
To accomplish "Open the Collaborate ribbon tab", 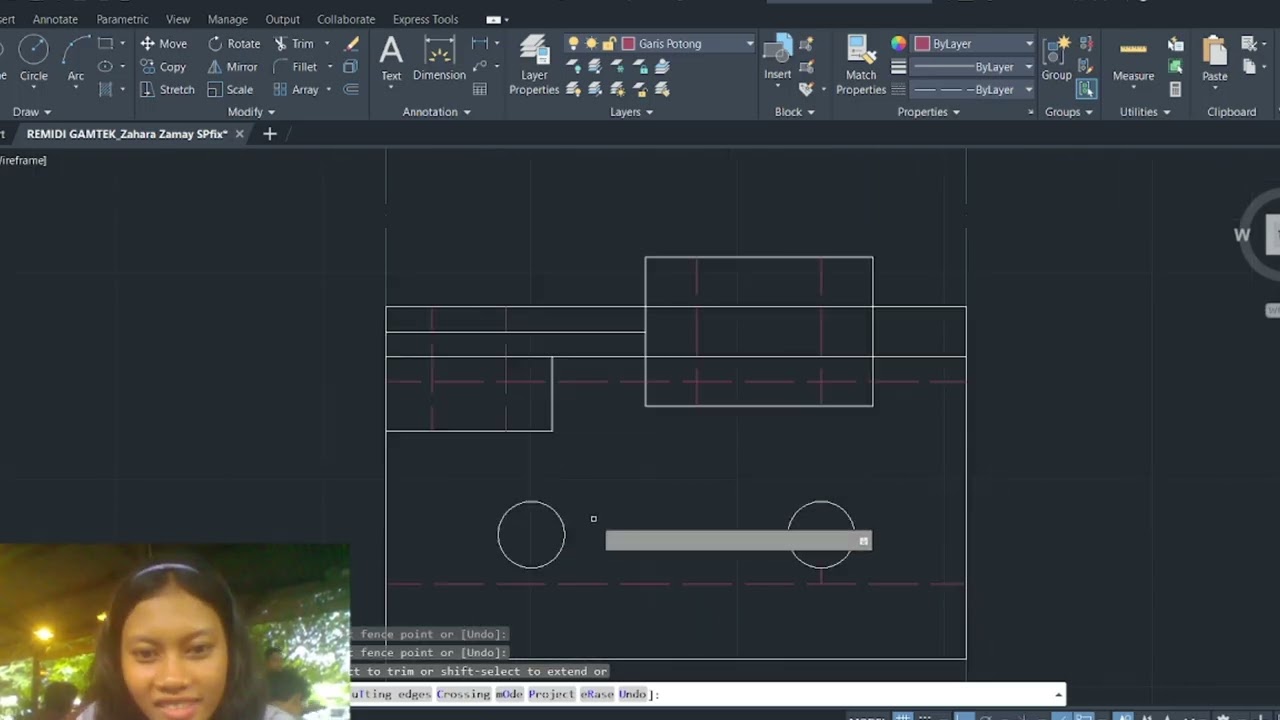I will (x=346, y=19).
